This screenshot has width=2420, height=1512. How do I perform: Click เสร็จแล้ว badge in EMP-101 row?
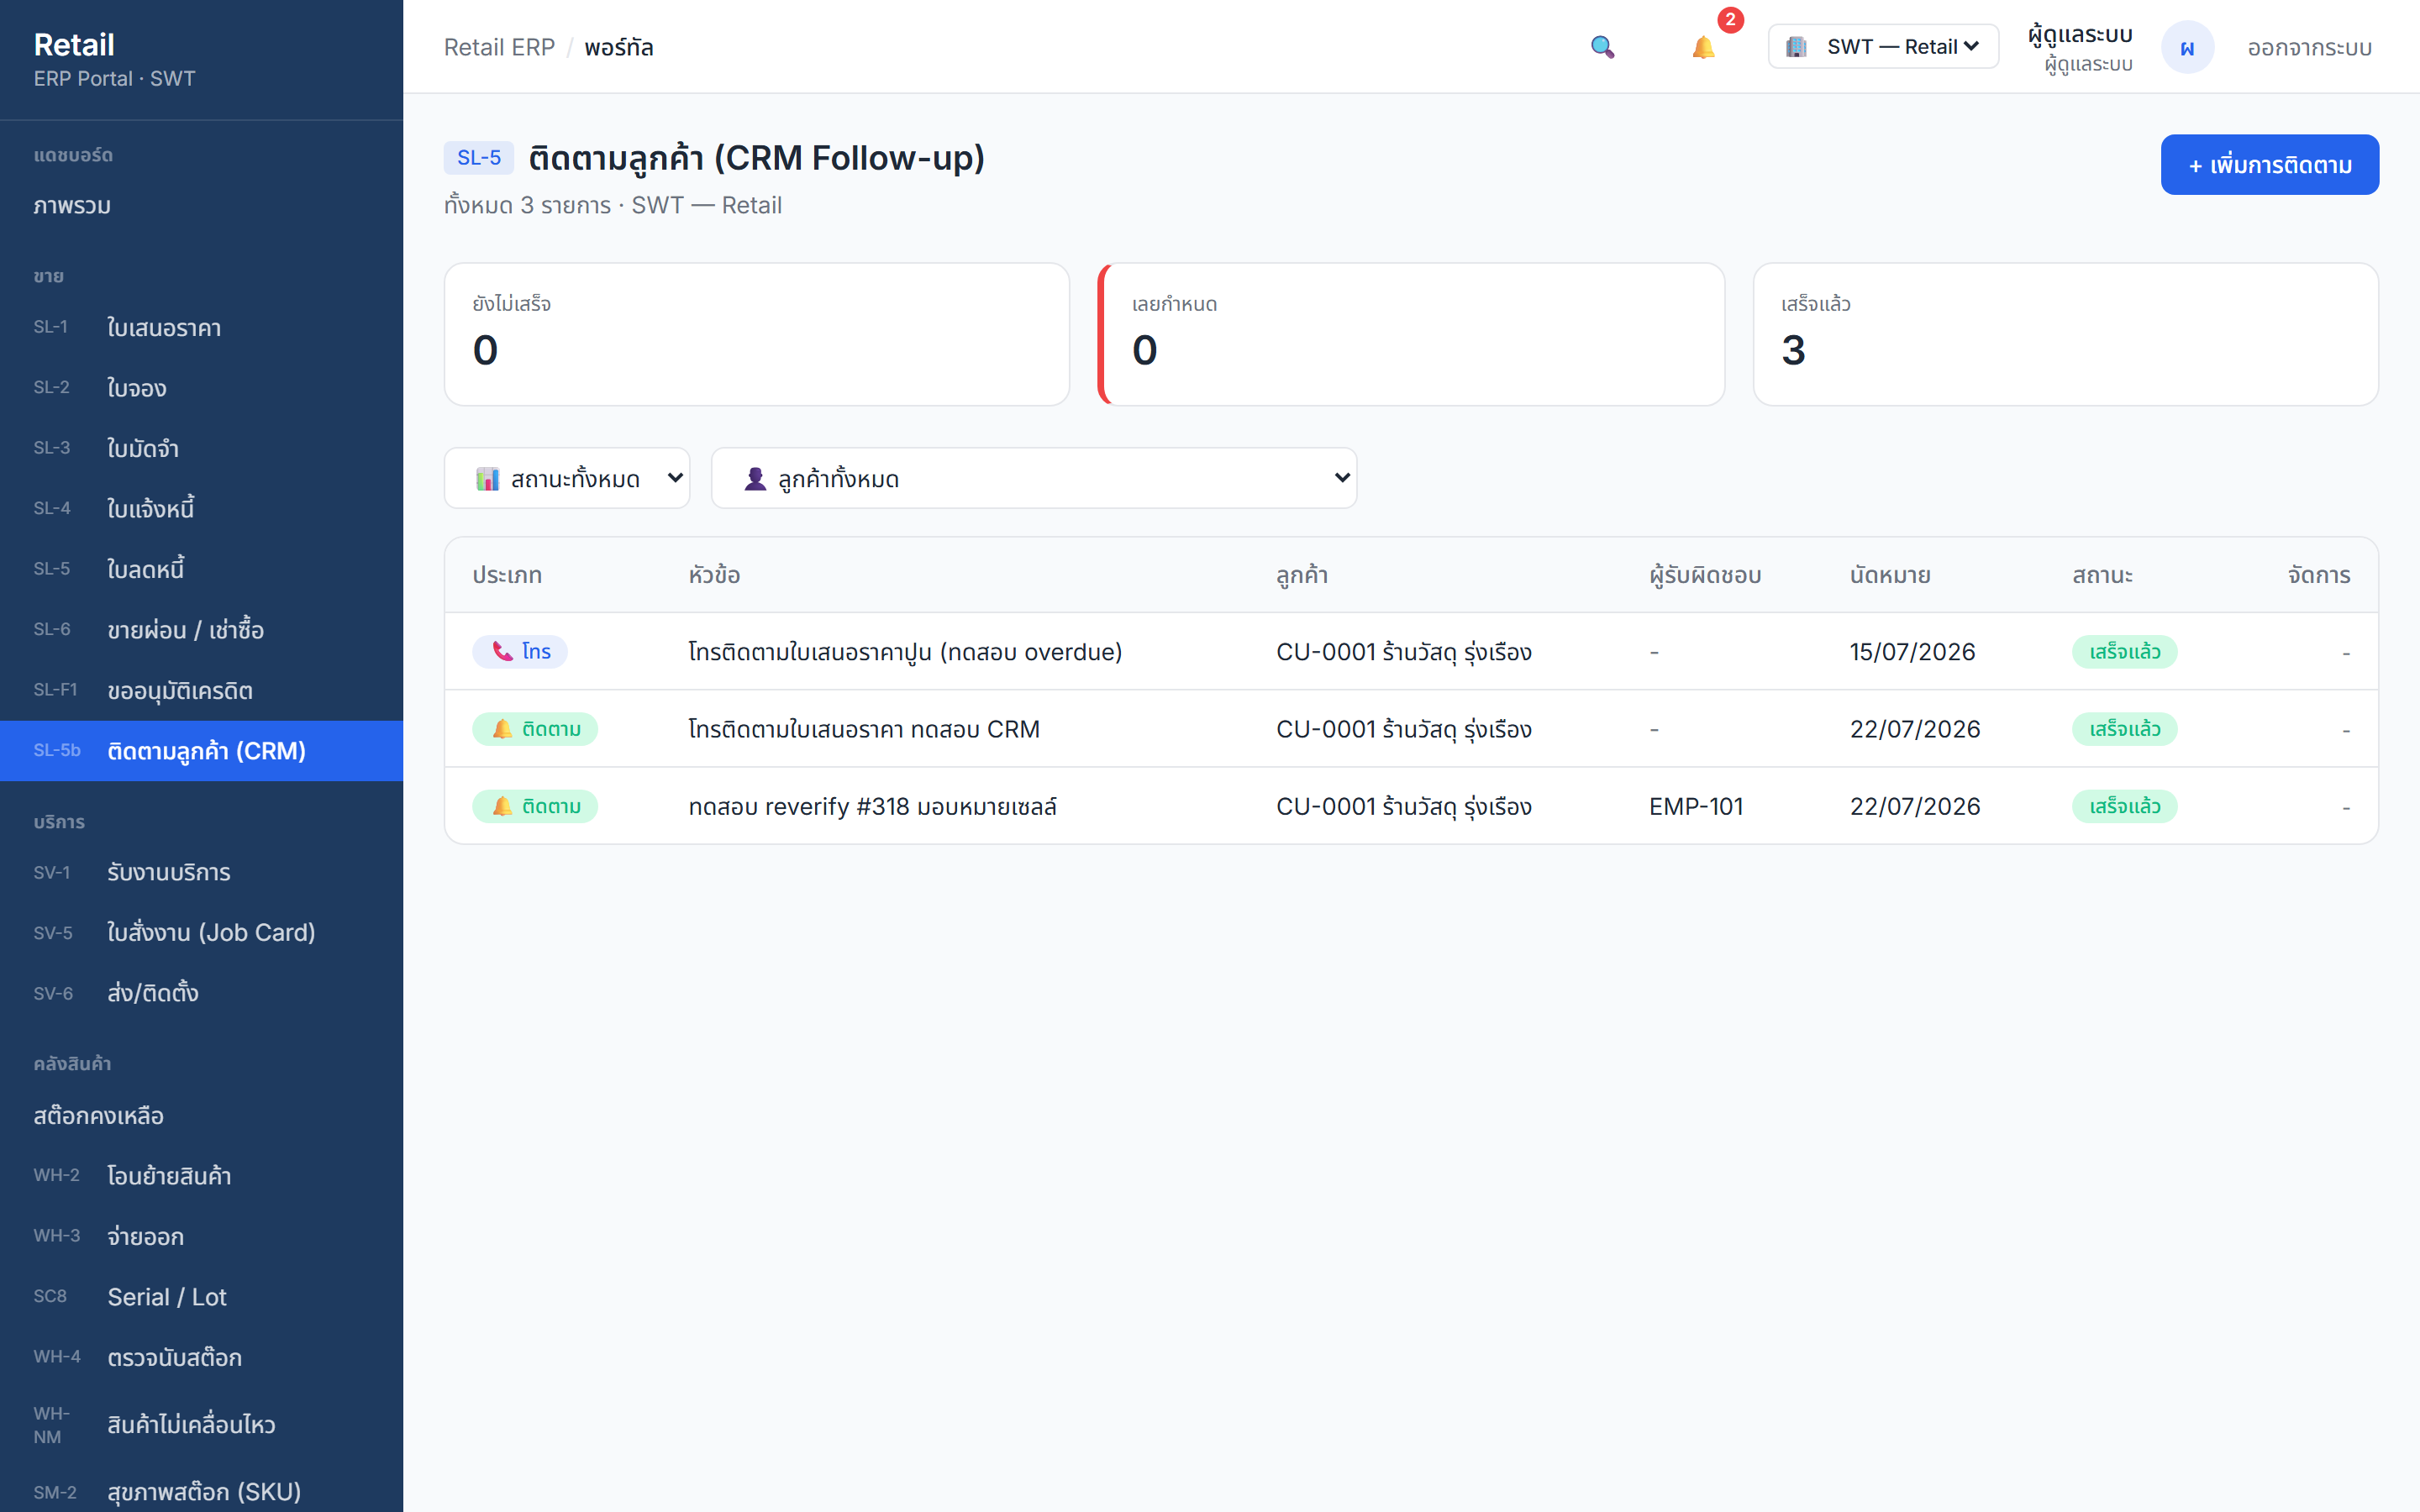click(2124, 806)
